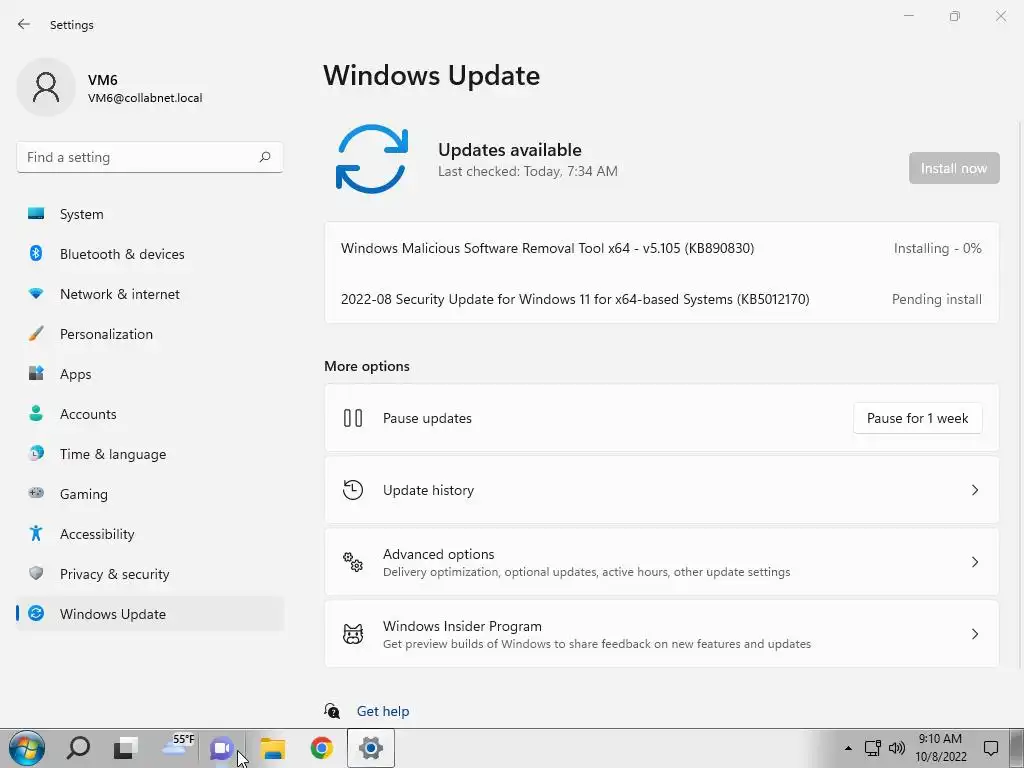Click the Accessibility figure icon in sidebar
1024x768 pixels.
coord(36,534)
